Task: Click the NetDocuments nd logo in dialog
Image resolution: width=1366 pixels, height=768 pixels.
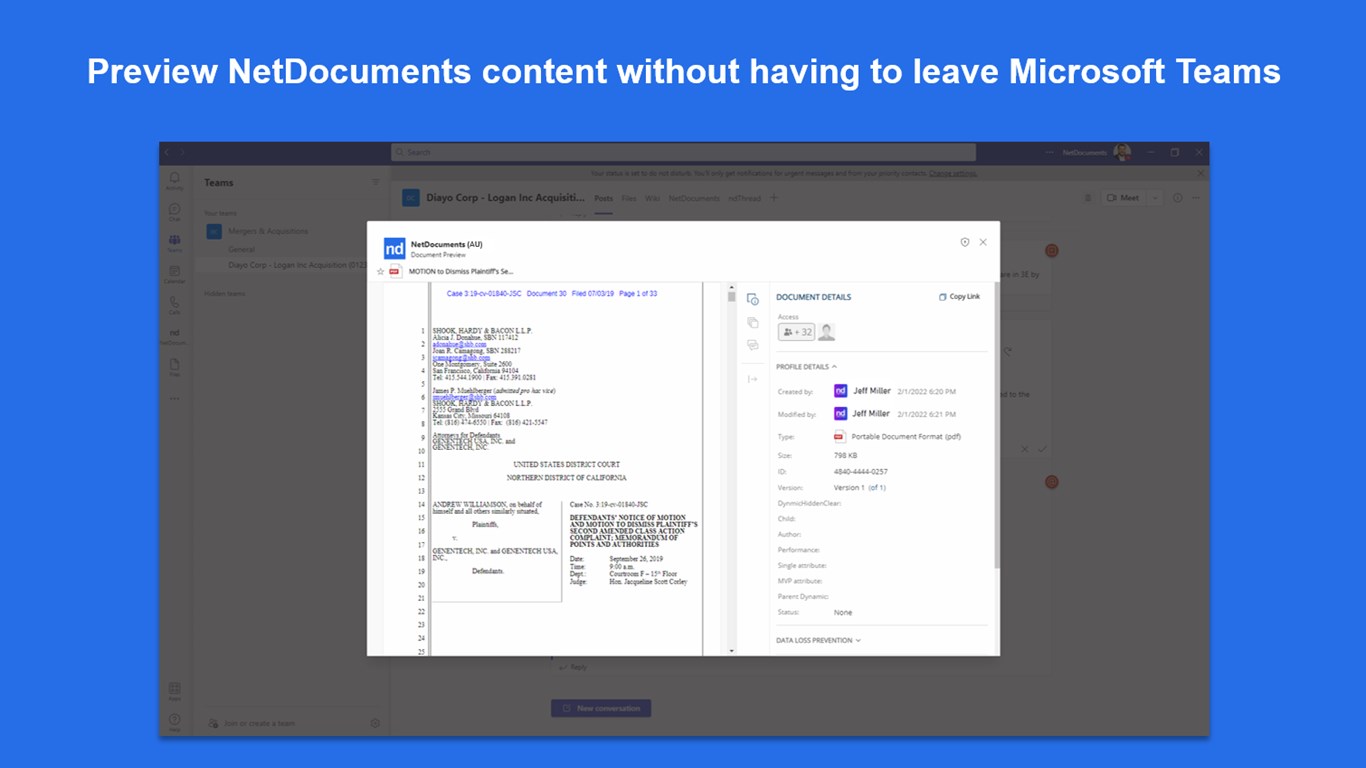Action: (394, 249)
